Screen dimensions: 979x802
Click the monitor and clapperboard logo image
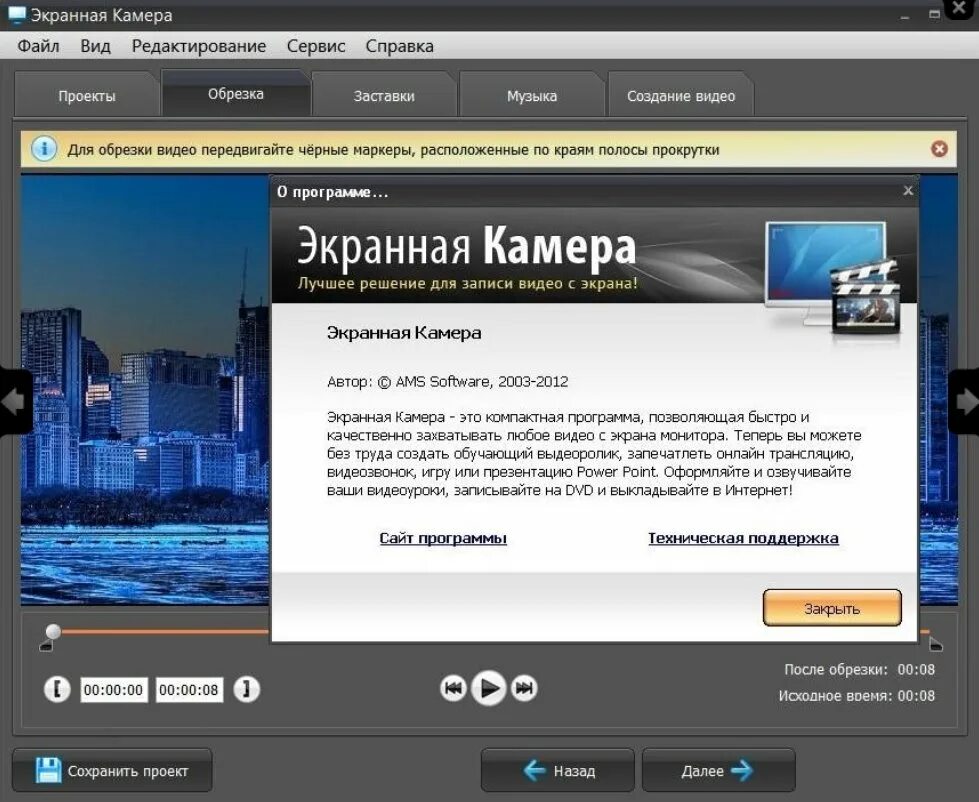(833, 277)
